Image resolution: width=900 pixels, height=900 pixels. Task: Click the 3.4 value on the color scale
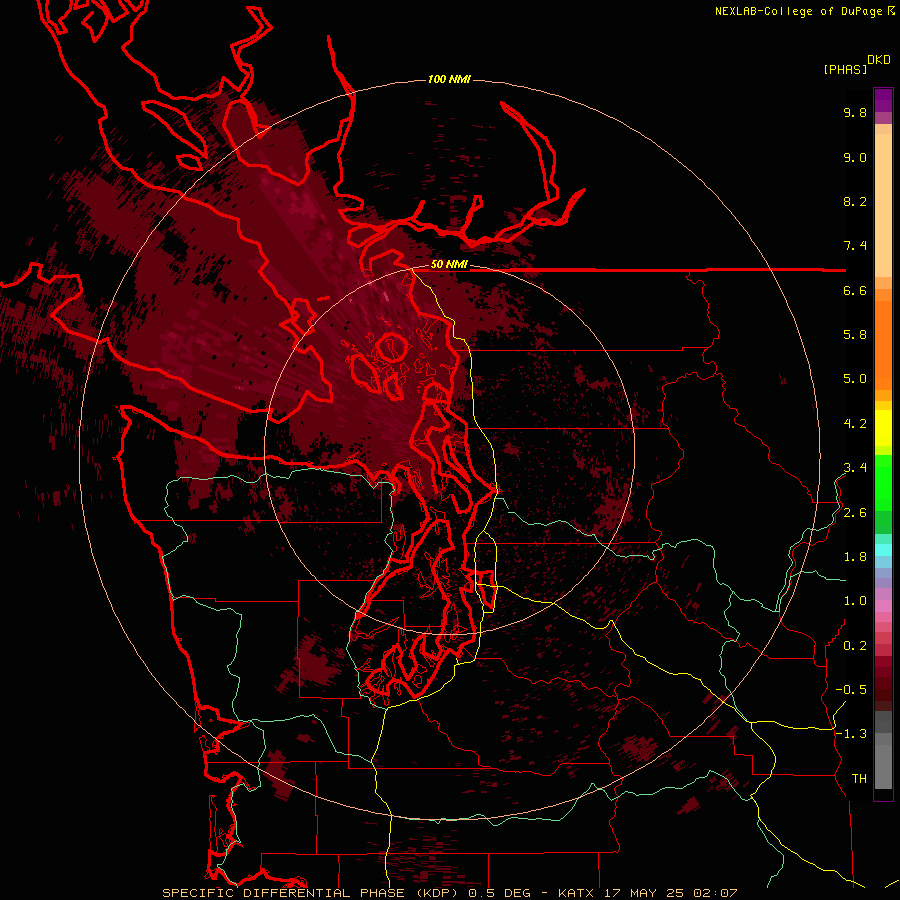click(855, 468)
